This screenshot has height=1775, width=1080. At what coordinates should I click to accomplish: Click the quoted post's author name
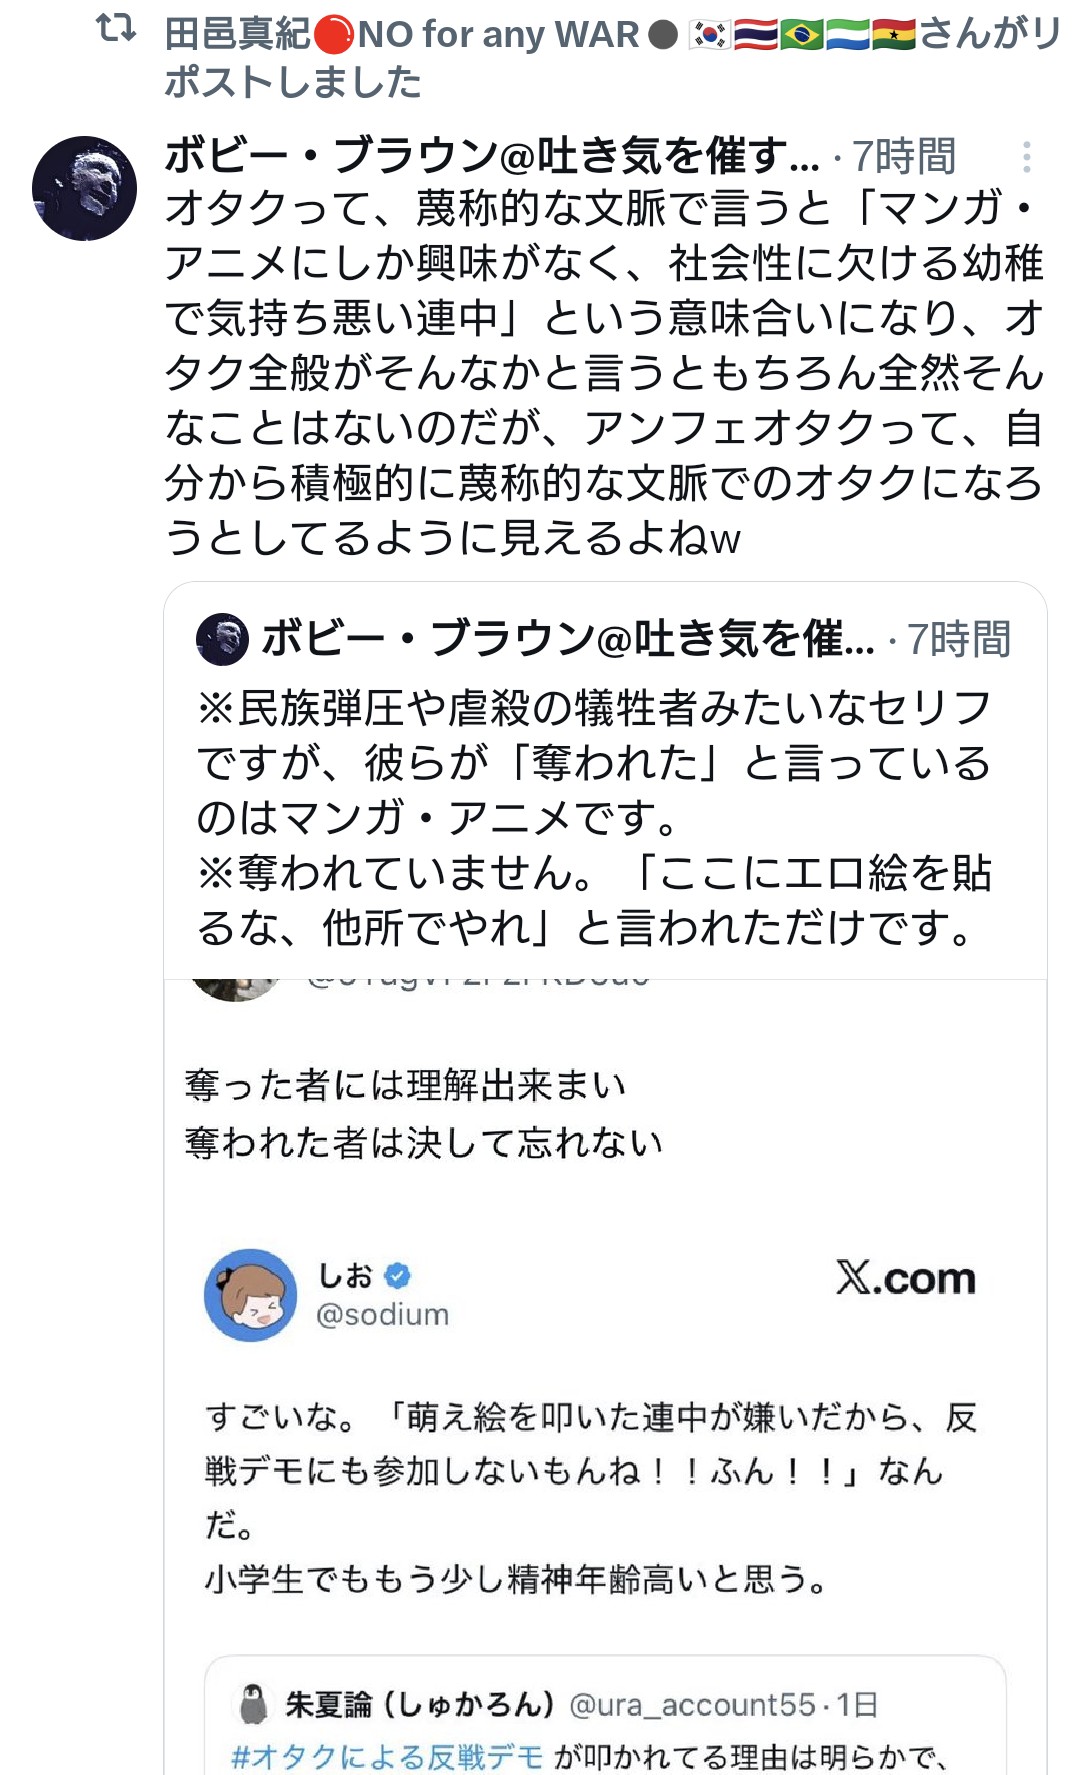[x=567, y=639]
